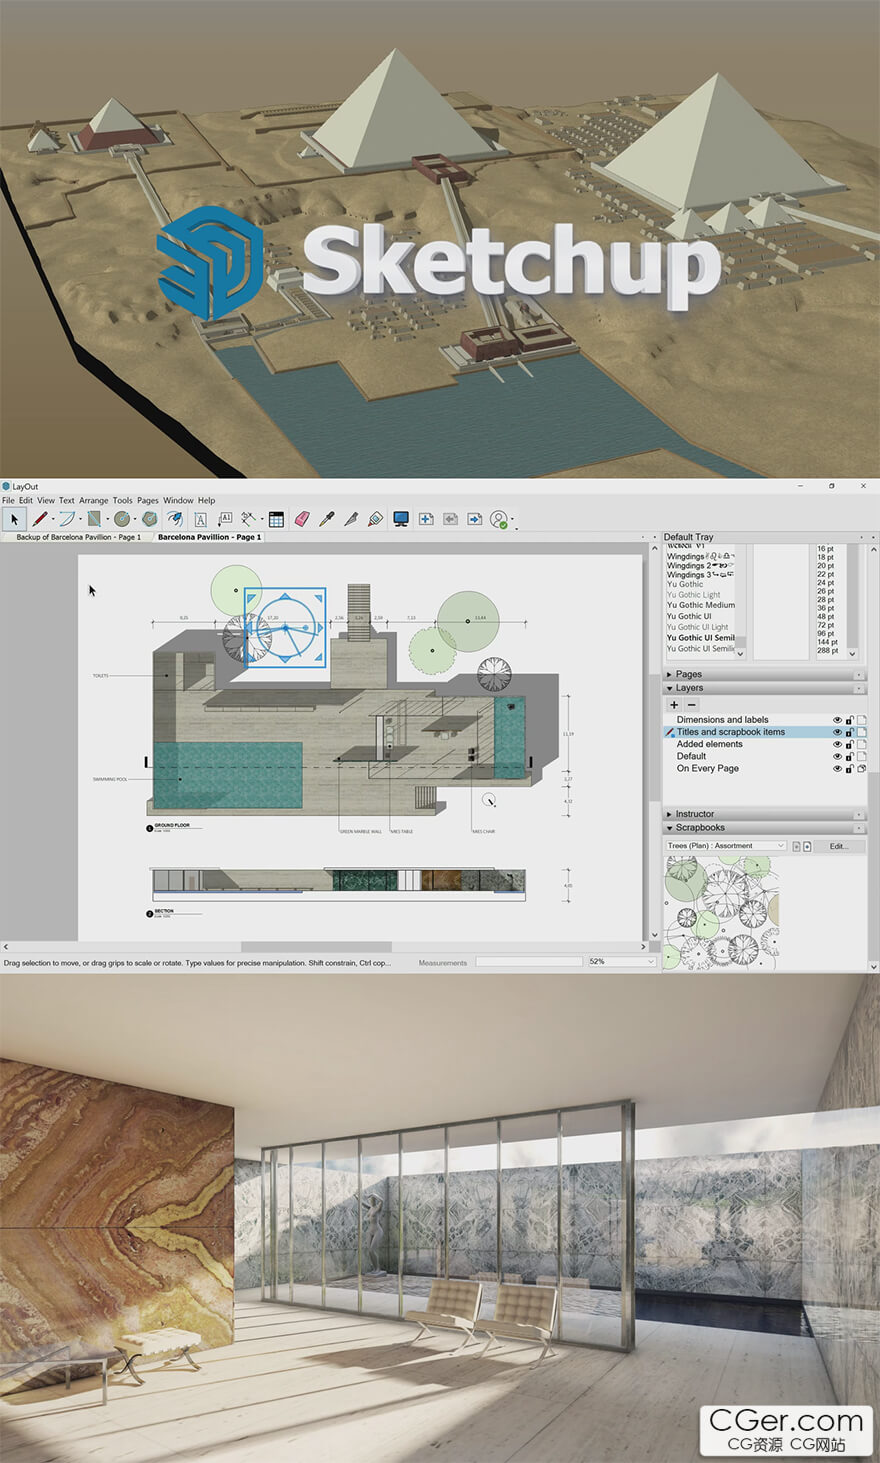Open the File menu
This screenshot has height=1463, width=880.
[8, 500]
